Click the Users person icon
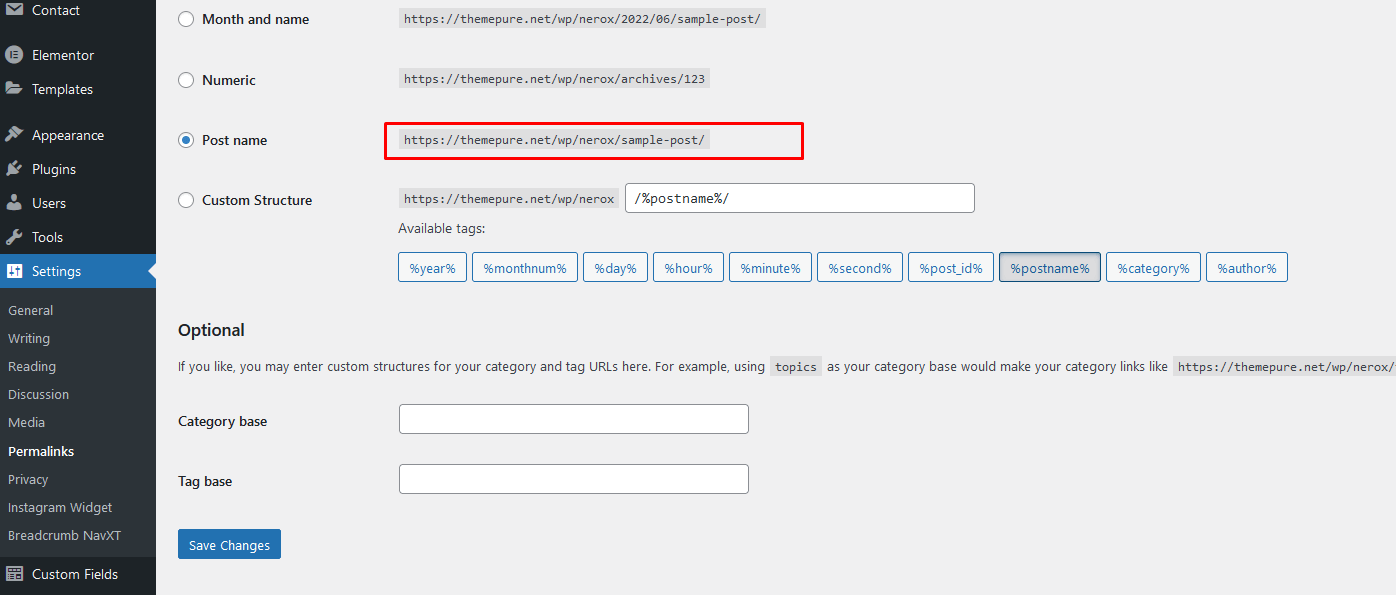The height and width of the screenshot is (595, 1396). click(x=14, y=203)
